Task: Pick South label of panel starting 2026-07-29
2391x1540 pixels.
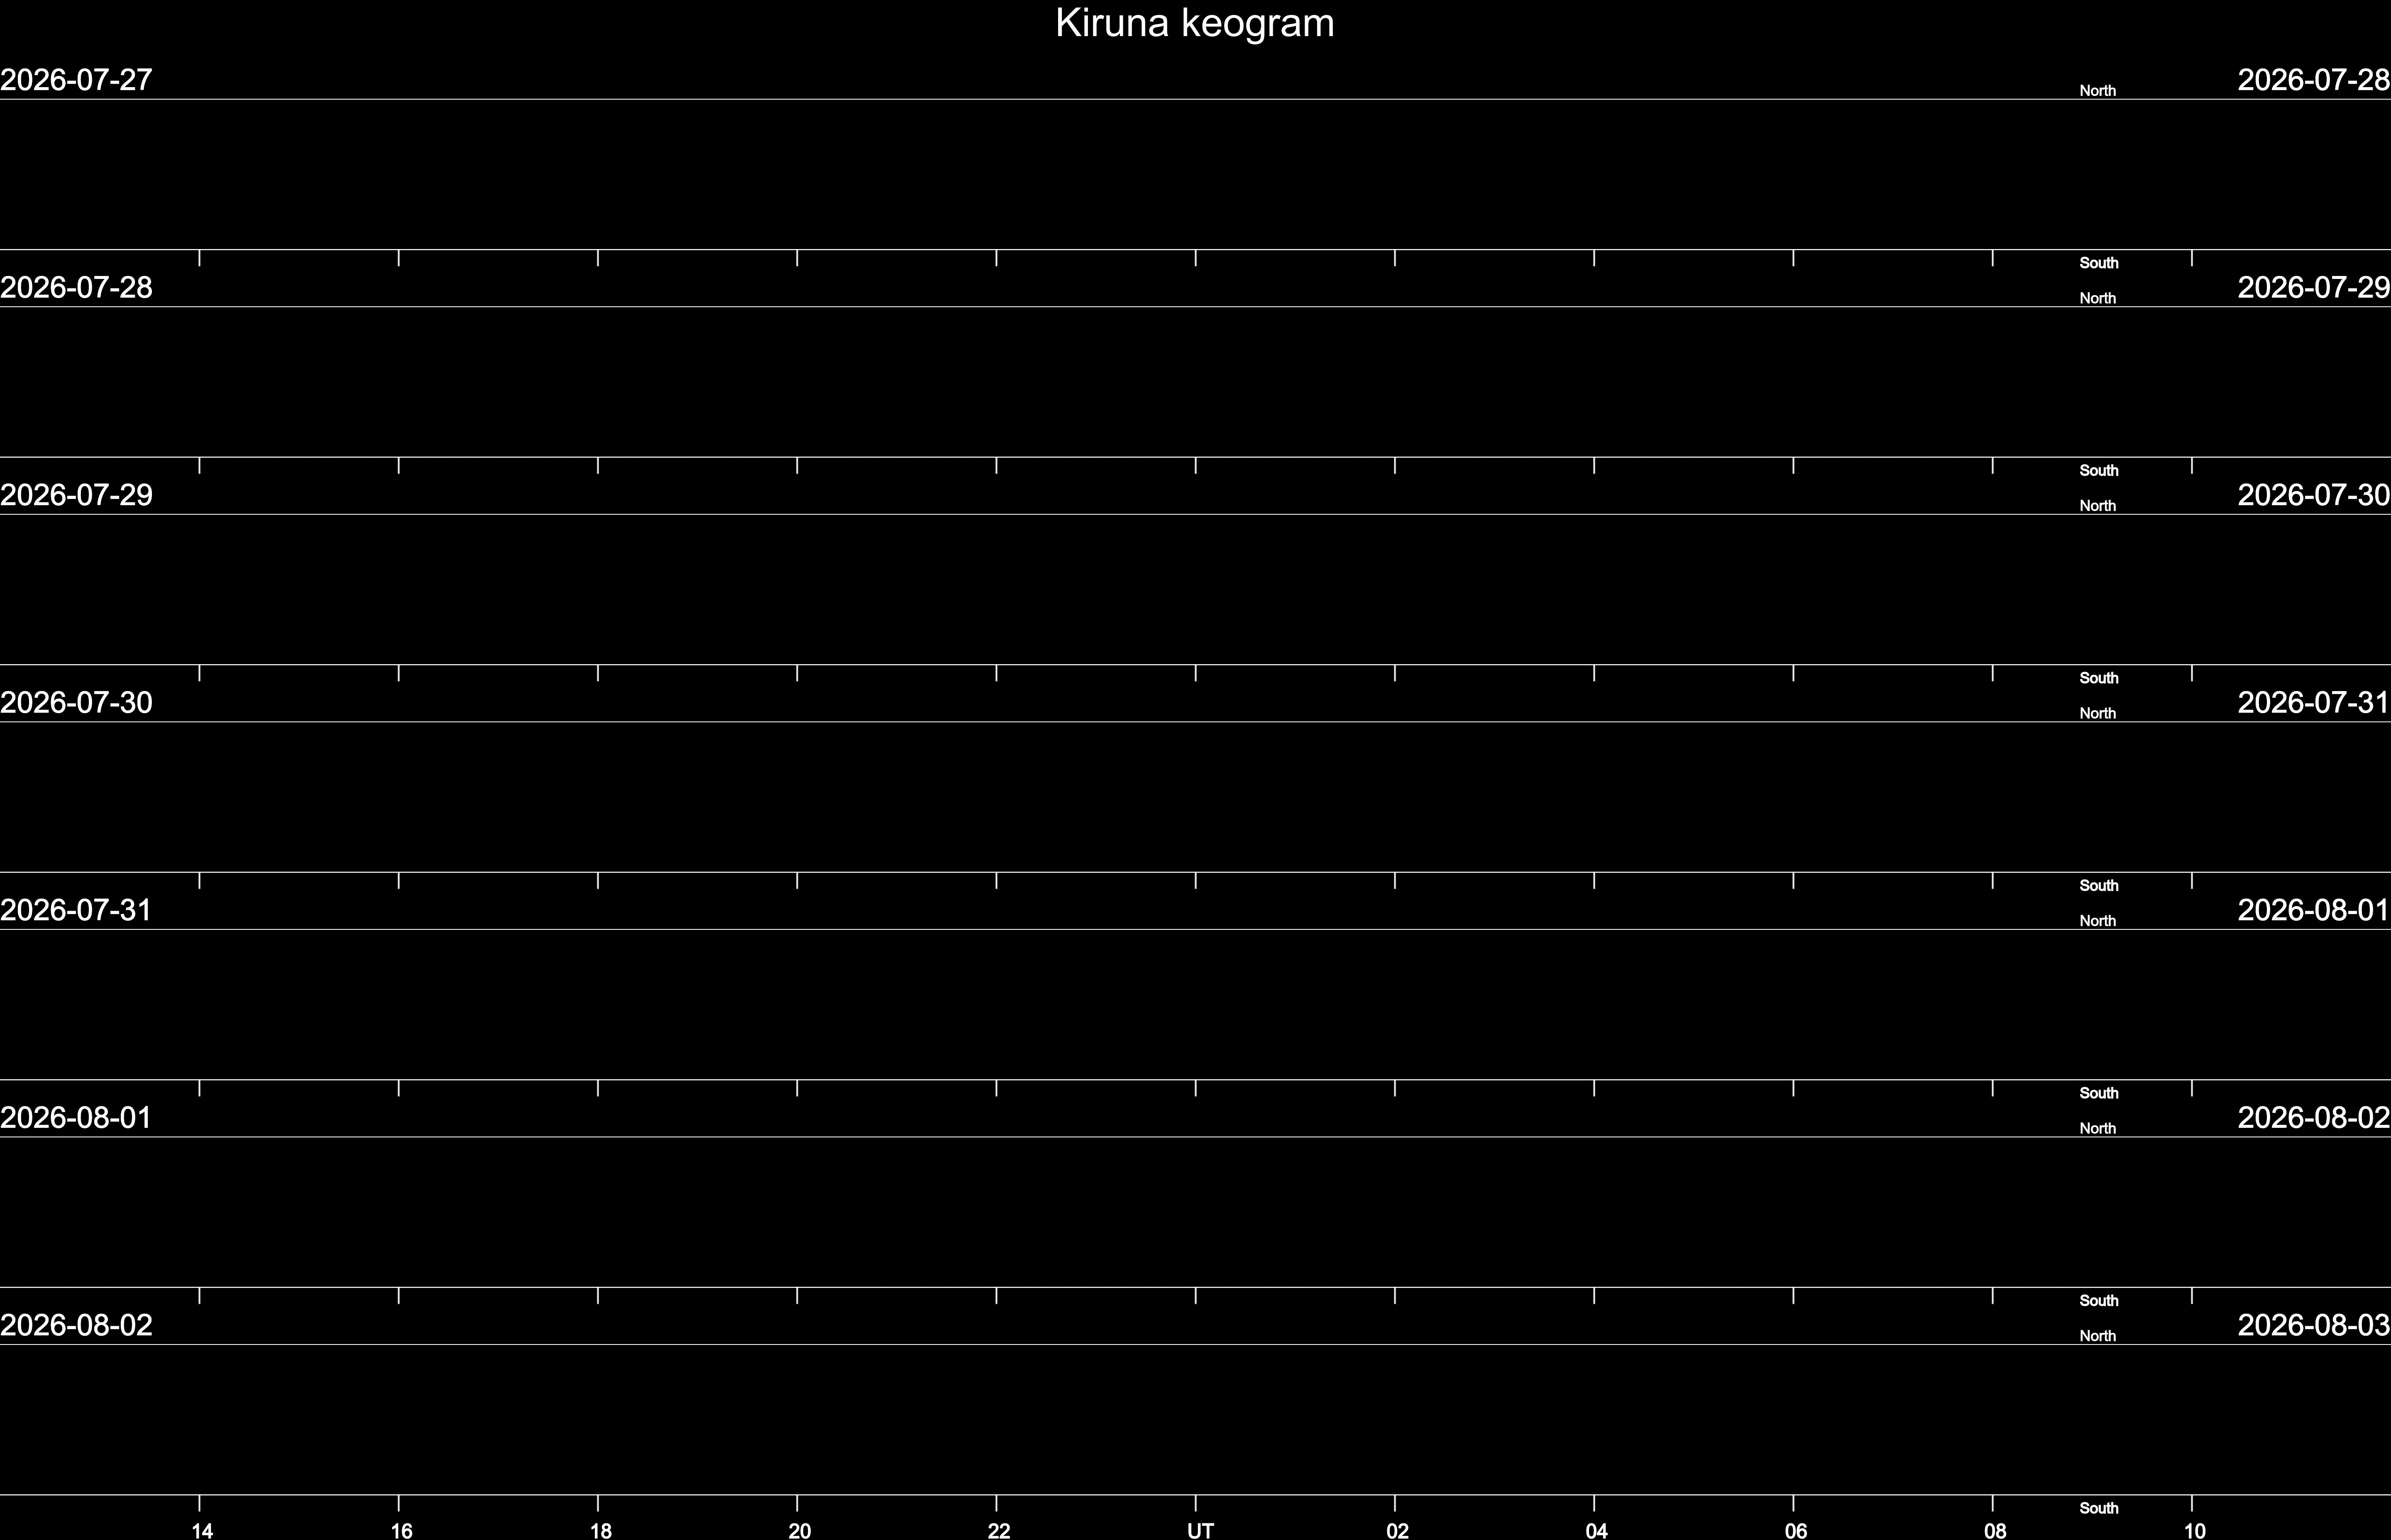Action: [2099, 678]
